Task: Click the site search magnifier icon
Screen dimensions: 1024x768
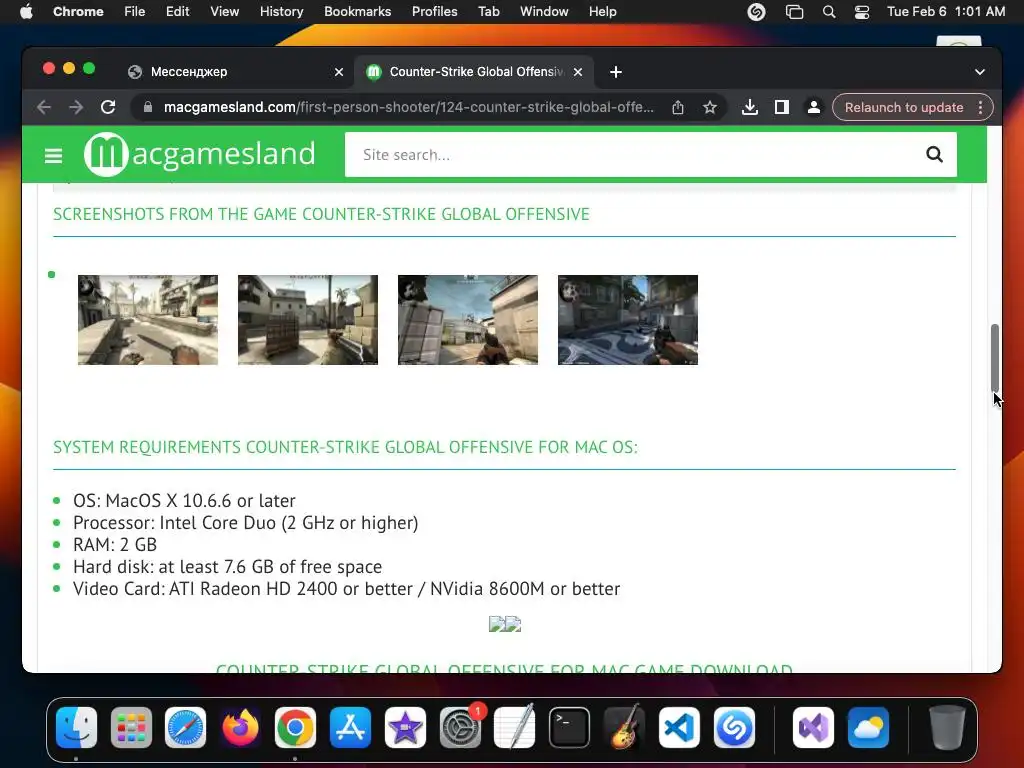Action: pyautogui.click(x=935, y=155)
